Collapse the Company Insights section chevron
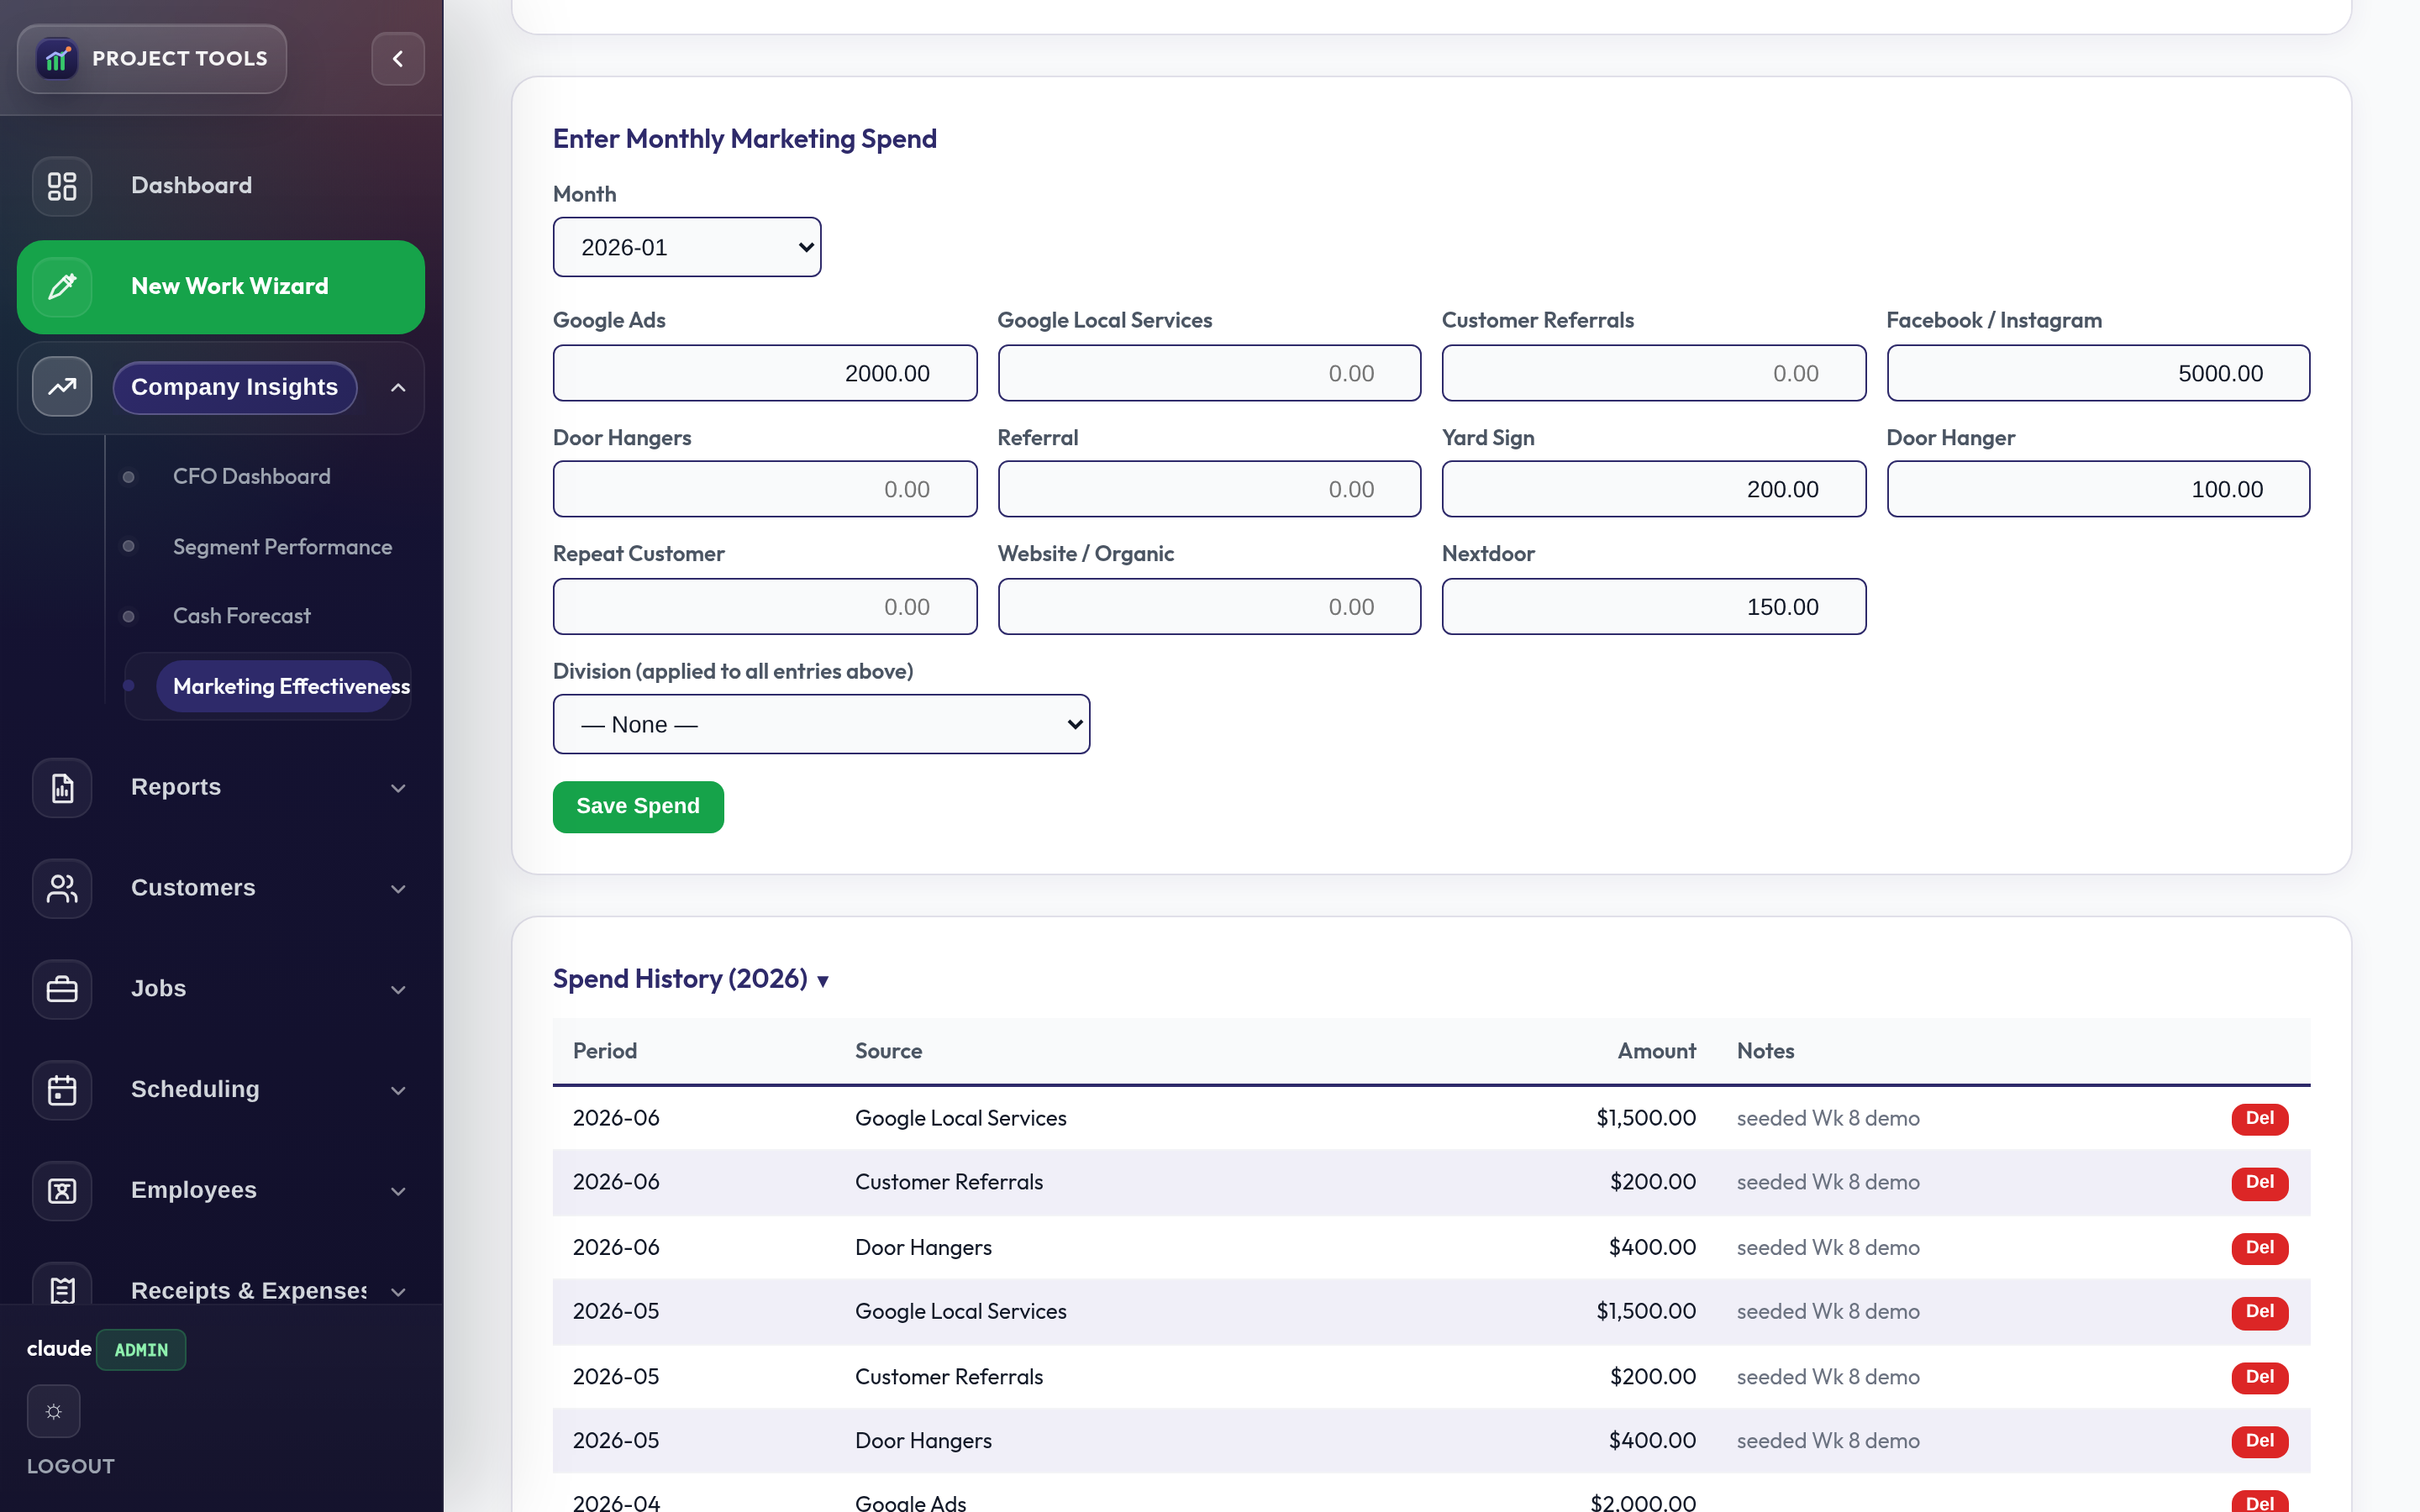This screenshot has width=2420, height=1512. tap(398, 387)
